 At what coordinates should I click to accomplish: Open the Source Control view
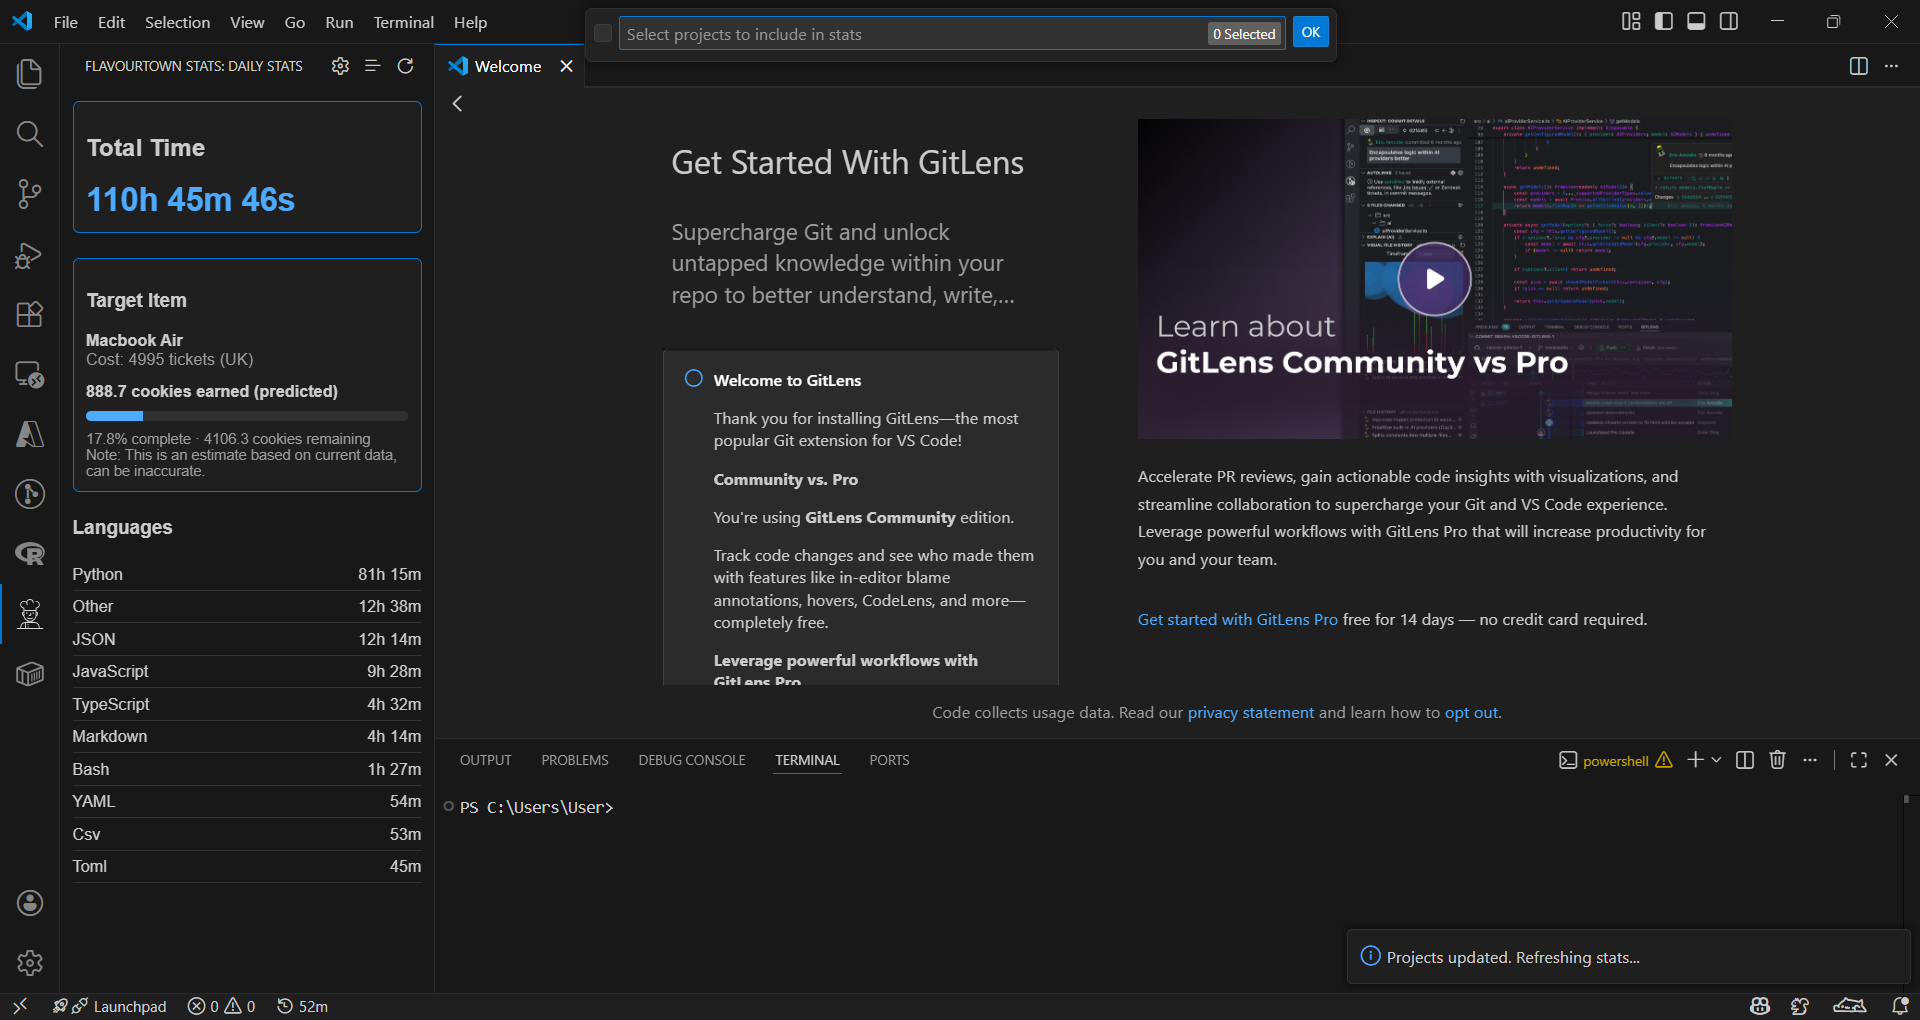click(29, 194)
